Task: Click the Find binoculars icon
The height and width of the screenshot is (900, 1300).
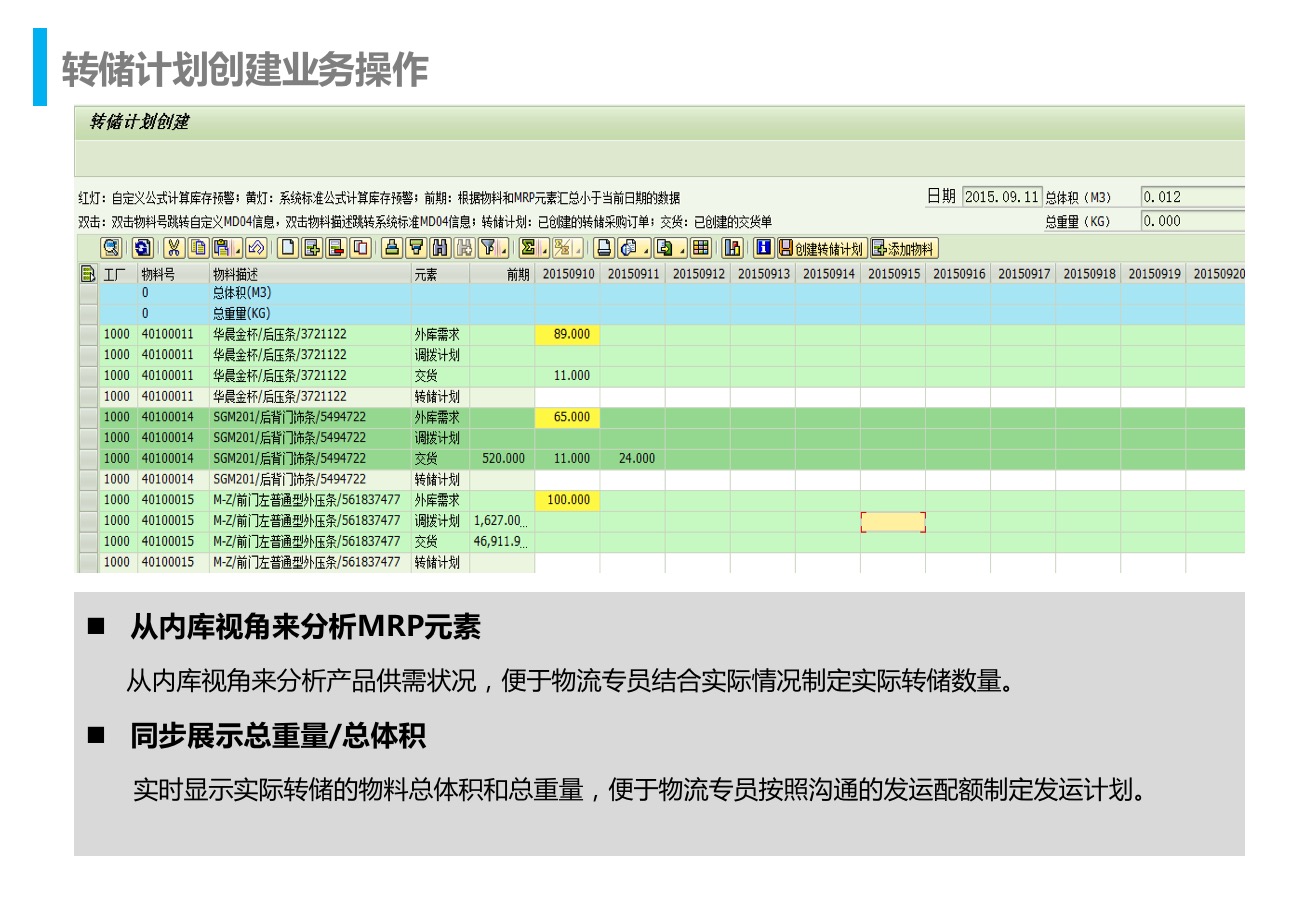Action: [440, 248]
